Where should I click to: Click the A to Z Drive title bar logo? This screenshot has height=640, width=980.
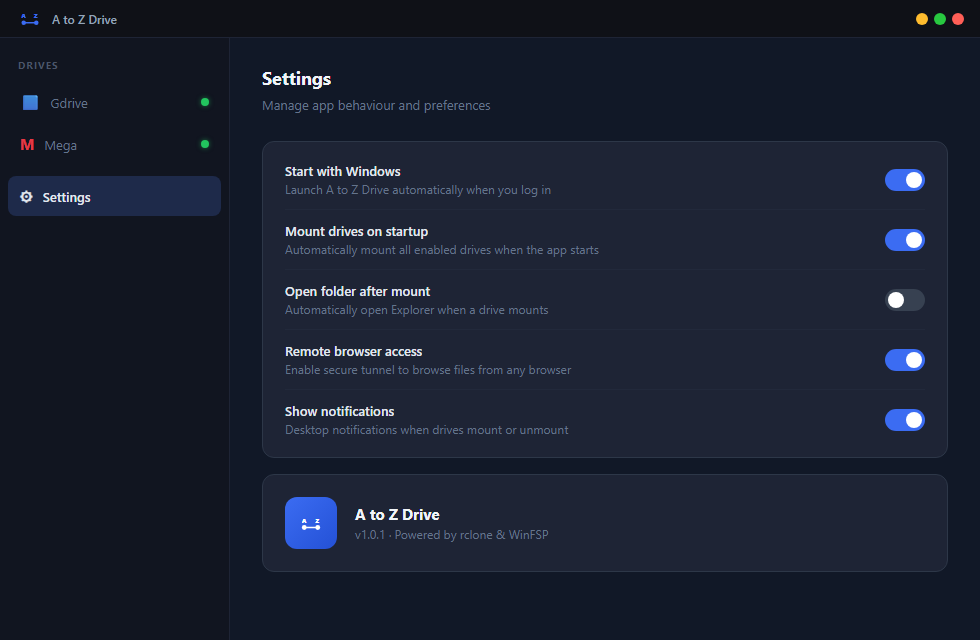(x=29, y=19)
